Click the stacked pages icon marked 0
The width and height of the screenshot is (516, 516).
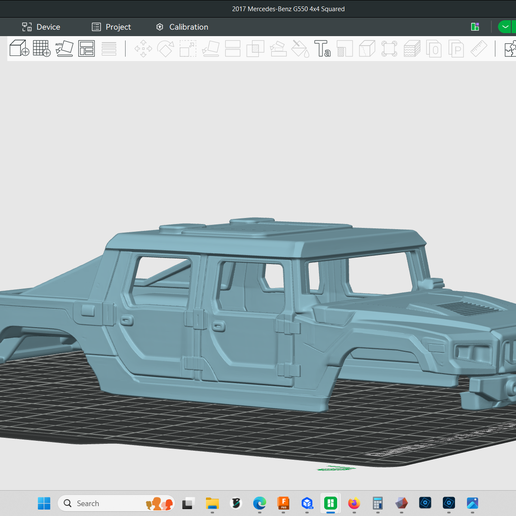coord(434,49)
